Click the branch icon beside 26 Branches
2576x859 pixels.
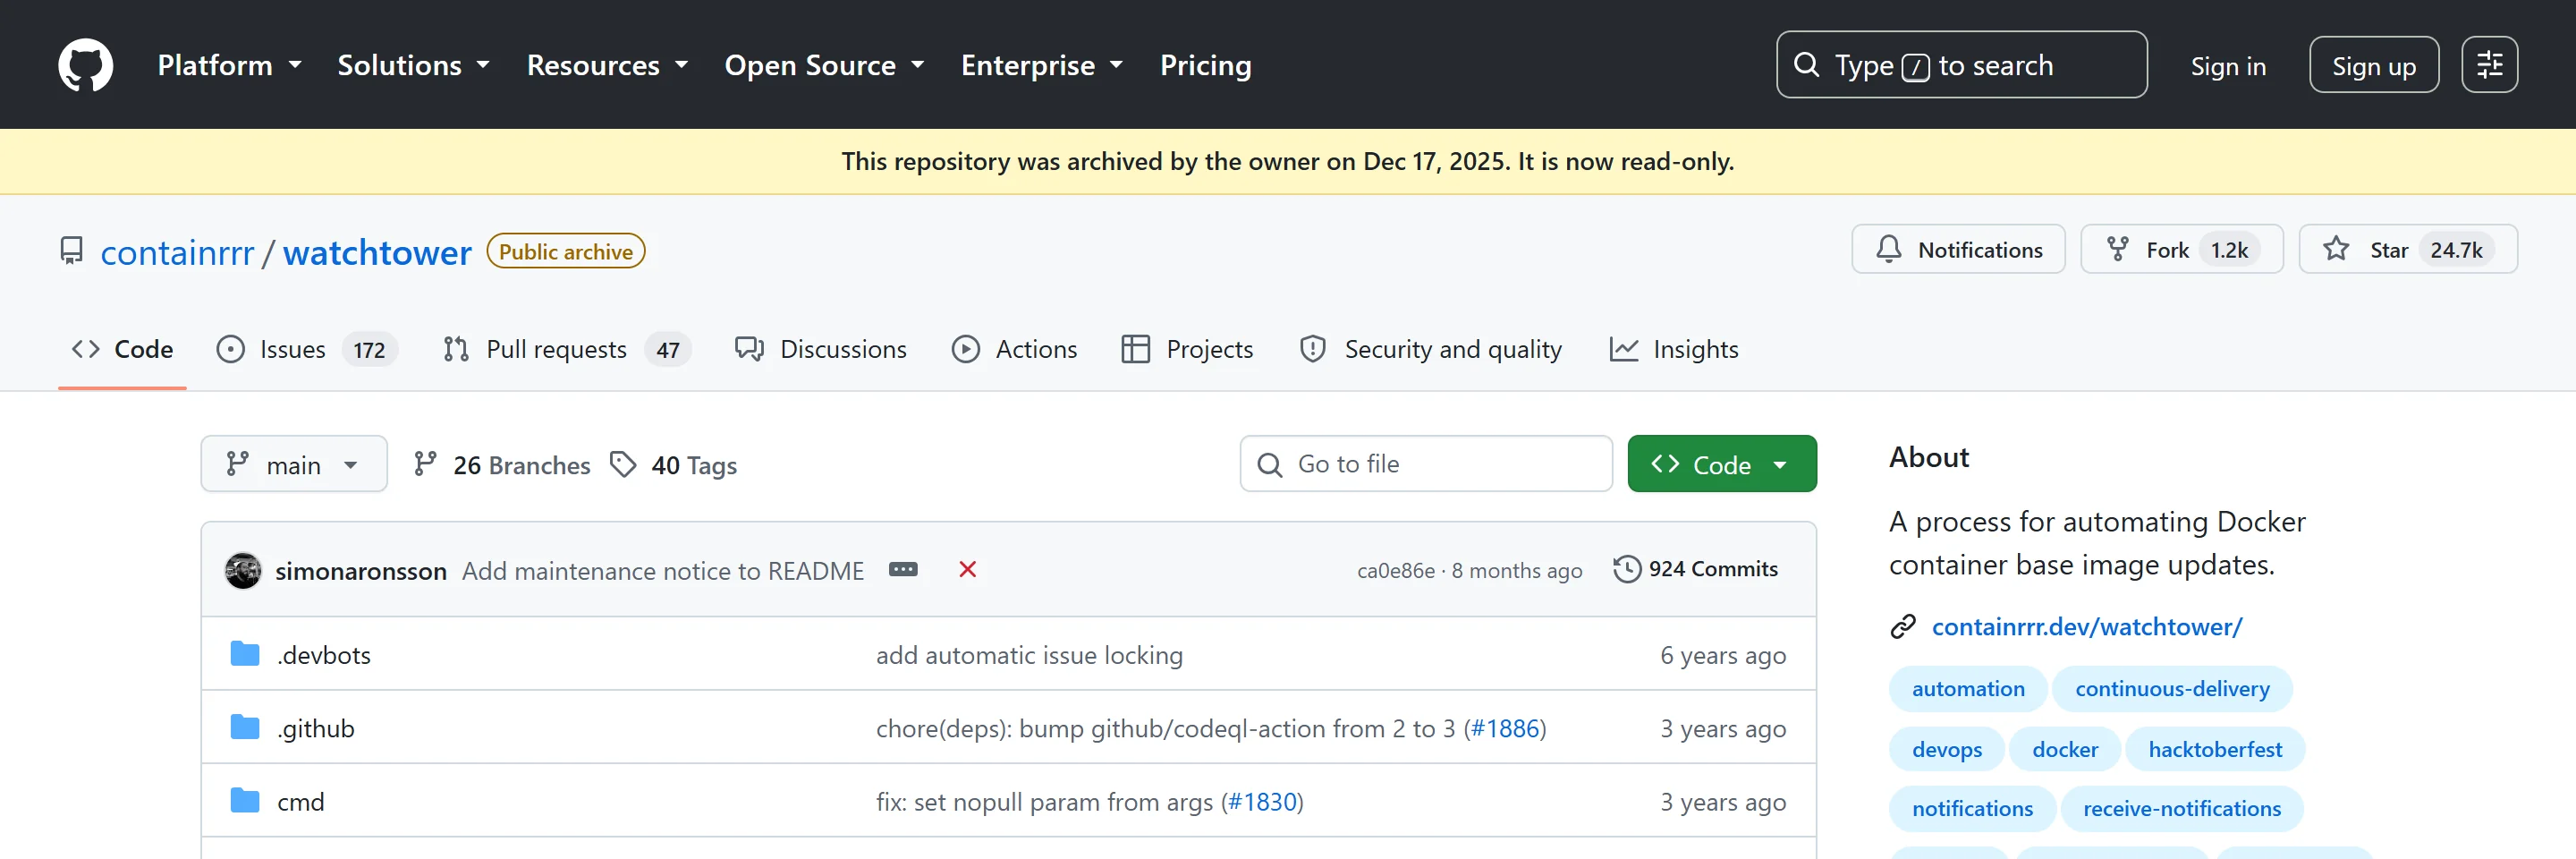point(425,464)
